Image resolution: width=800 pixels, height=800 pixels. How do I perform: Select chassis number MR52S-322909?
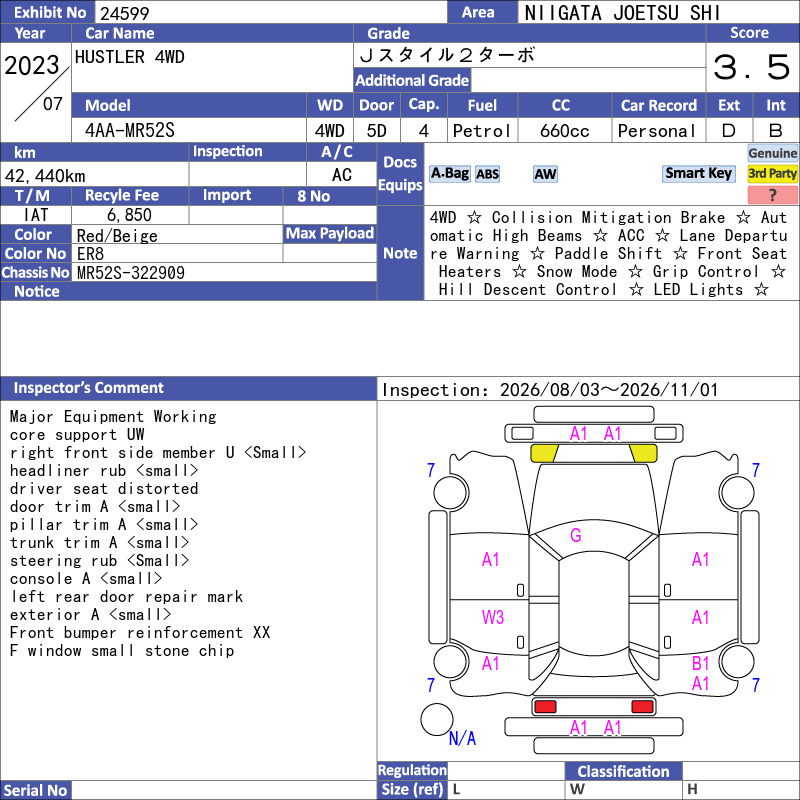pos(131,273)
